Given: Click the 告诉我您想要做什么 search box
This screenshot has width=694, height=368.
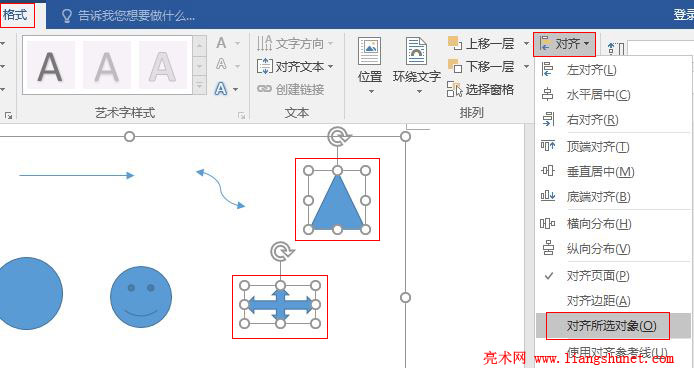Looking at the screenshot, I should pos(128,16).
